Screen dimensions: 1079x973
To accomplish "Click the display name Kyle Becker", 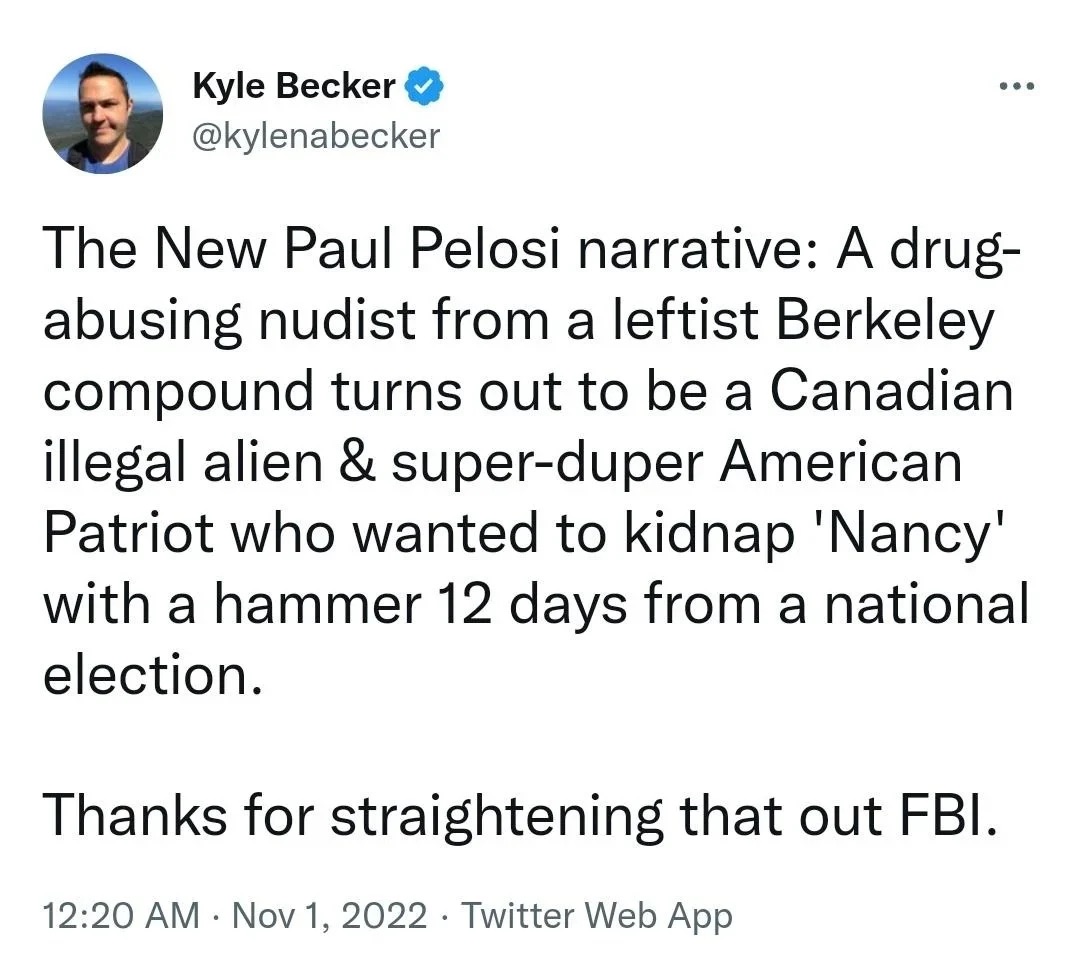I will [294, 88].
